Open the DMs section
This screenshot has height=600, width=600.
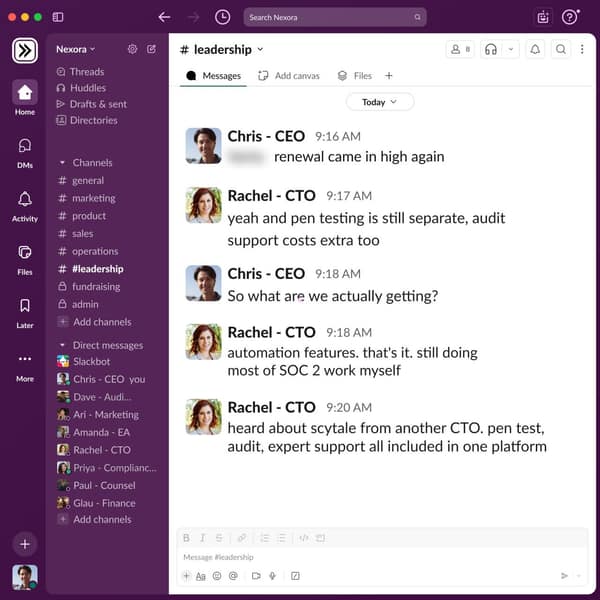pyautogui.click(x=25, y=153)
